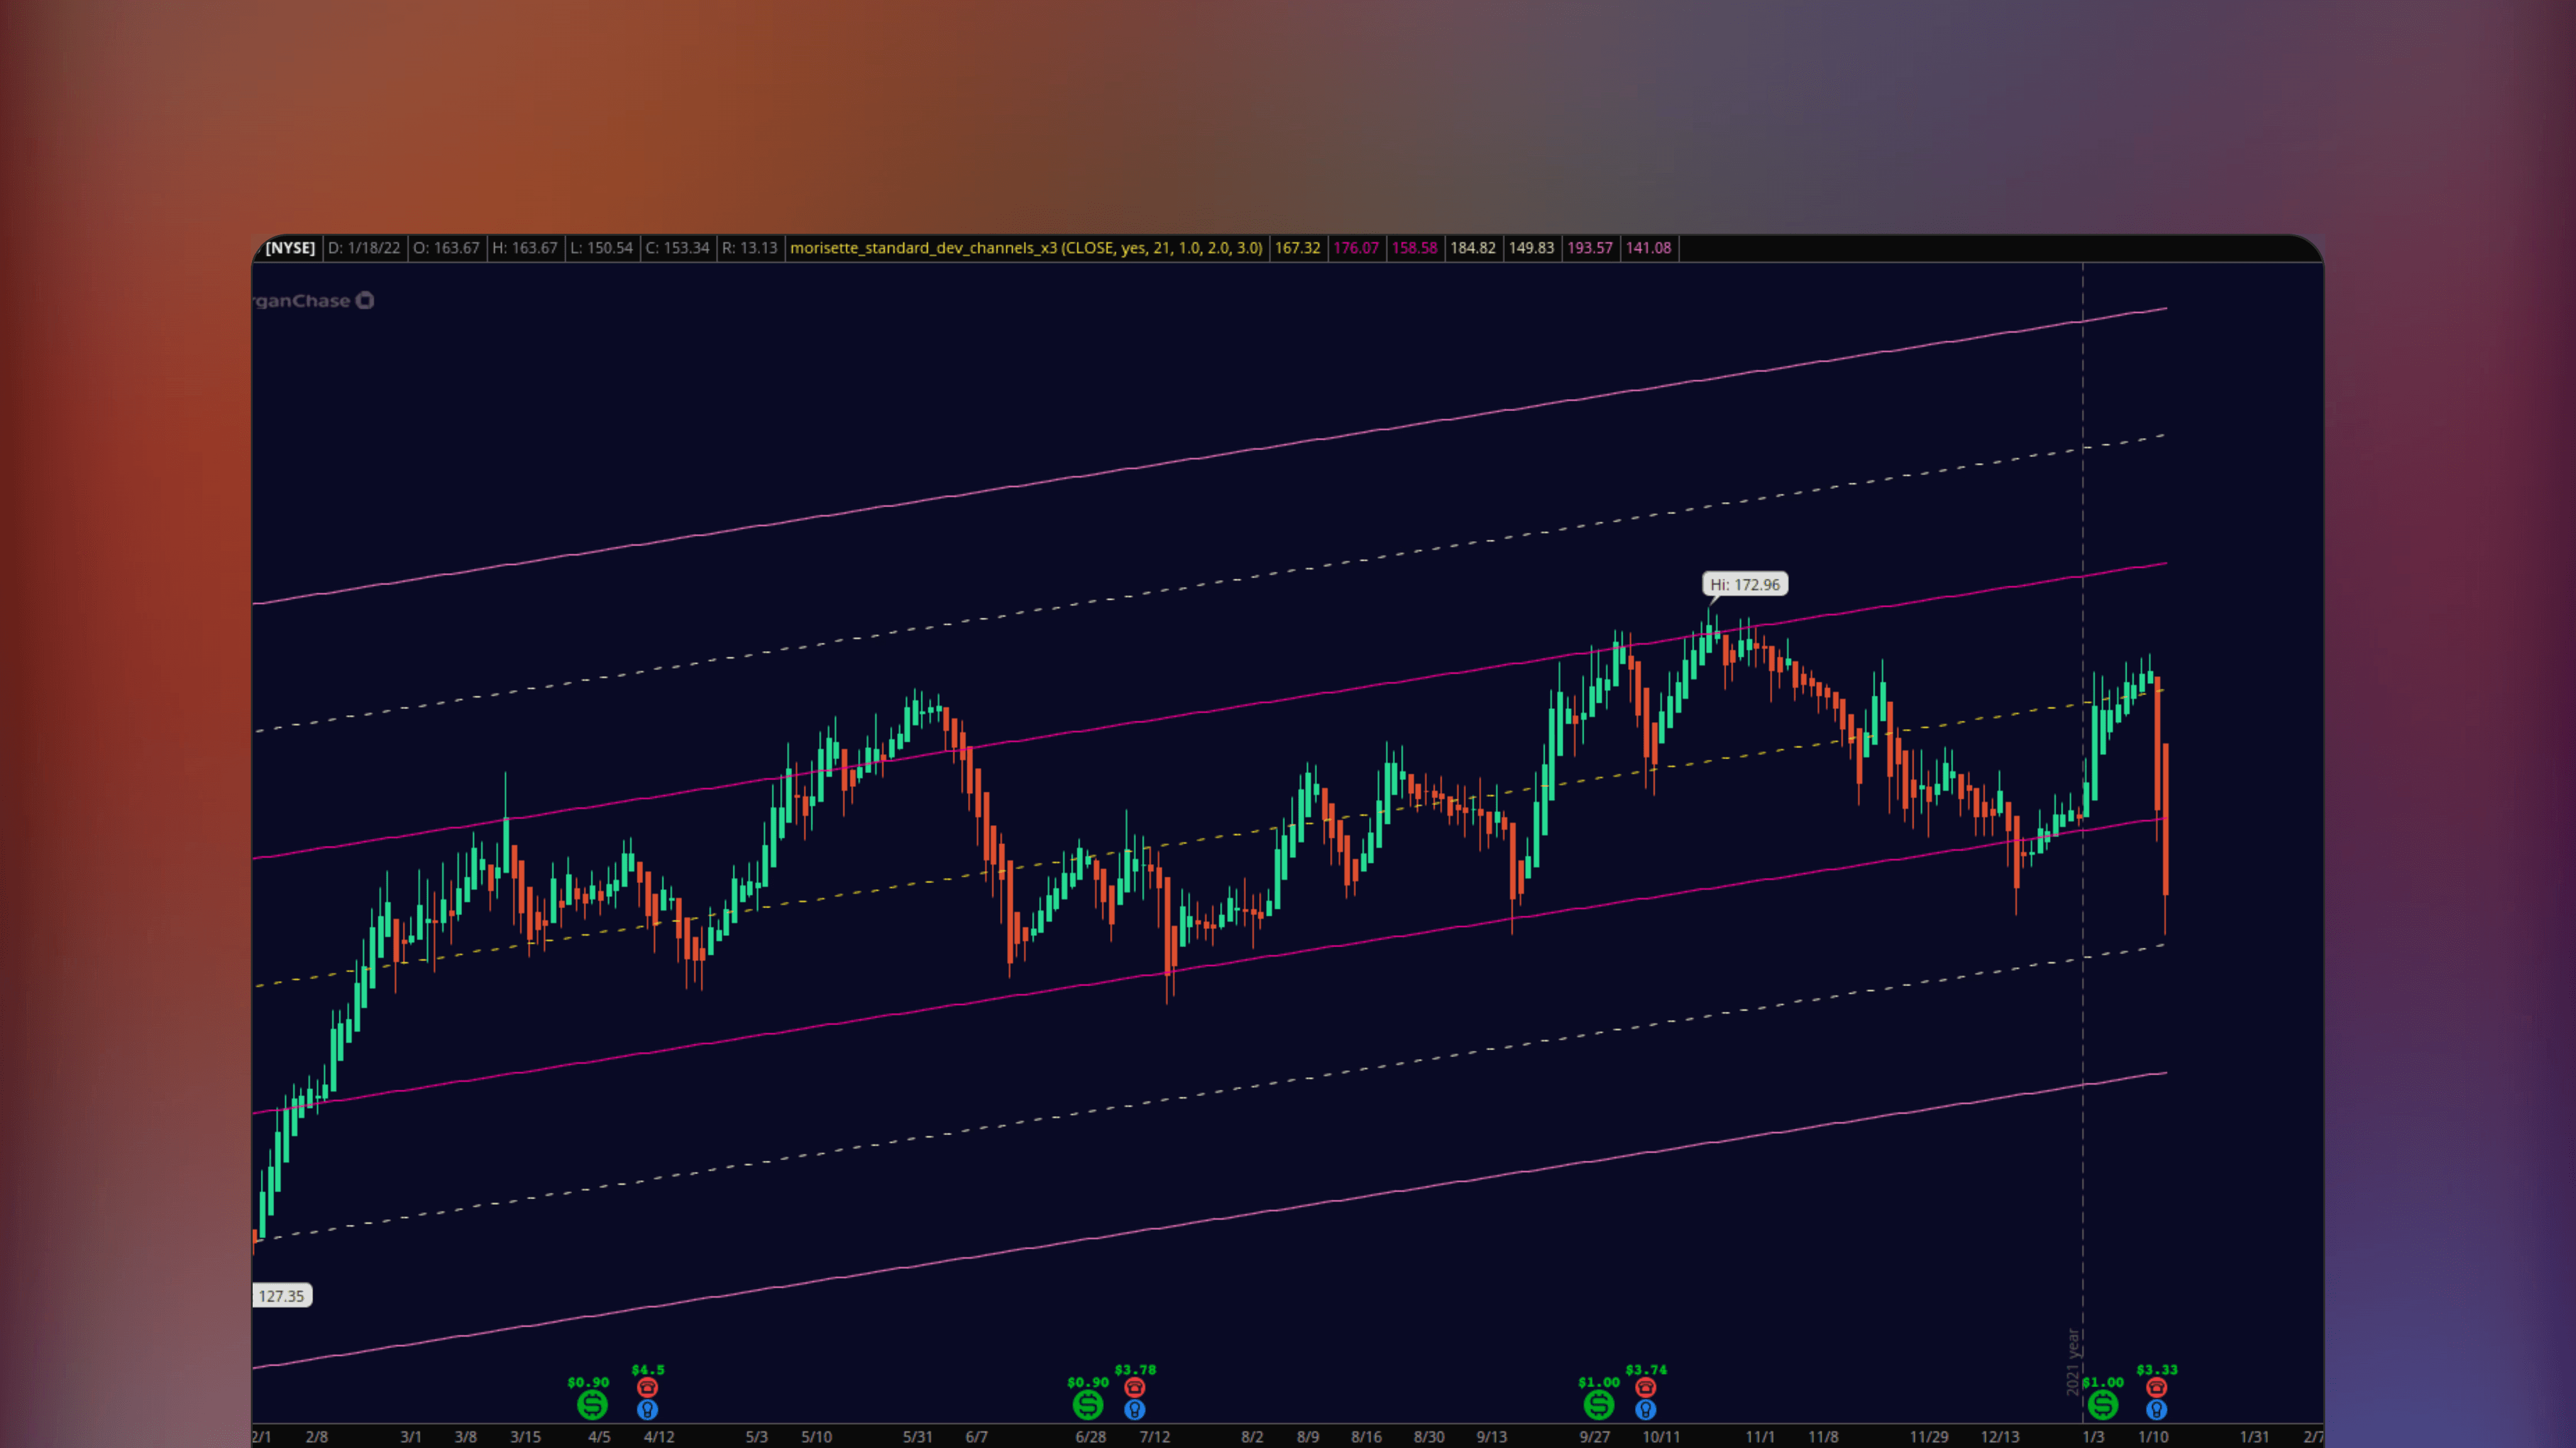Click the red phone icon labeled $3.74
The height and width of the screenshot is (1448, 2576).
coord(1645,1387)
